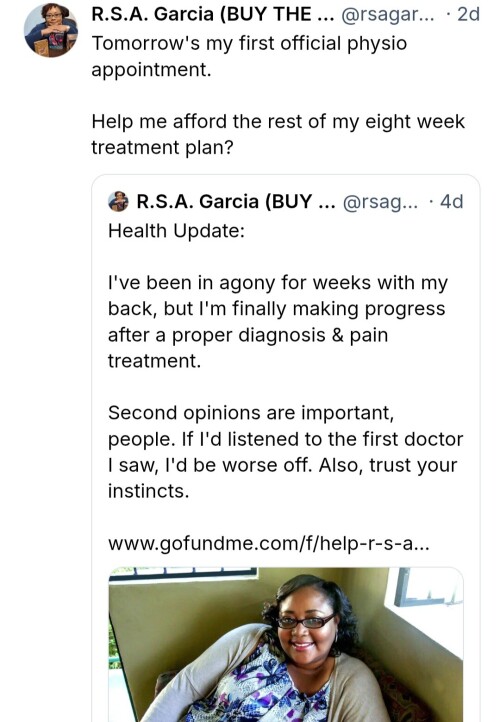Screen dimensions: 500x722
Task: Click the @rsagar... handle on the top tweet
Action: pos(387,15)
